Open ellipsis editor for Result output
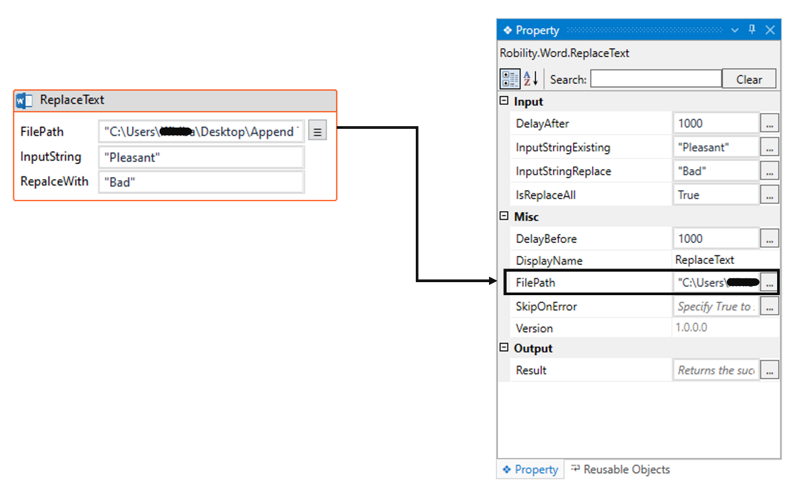 pos(769,371)
